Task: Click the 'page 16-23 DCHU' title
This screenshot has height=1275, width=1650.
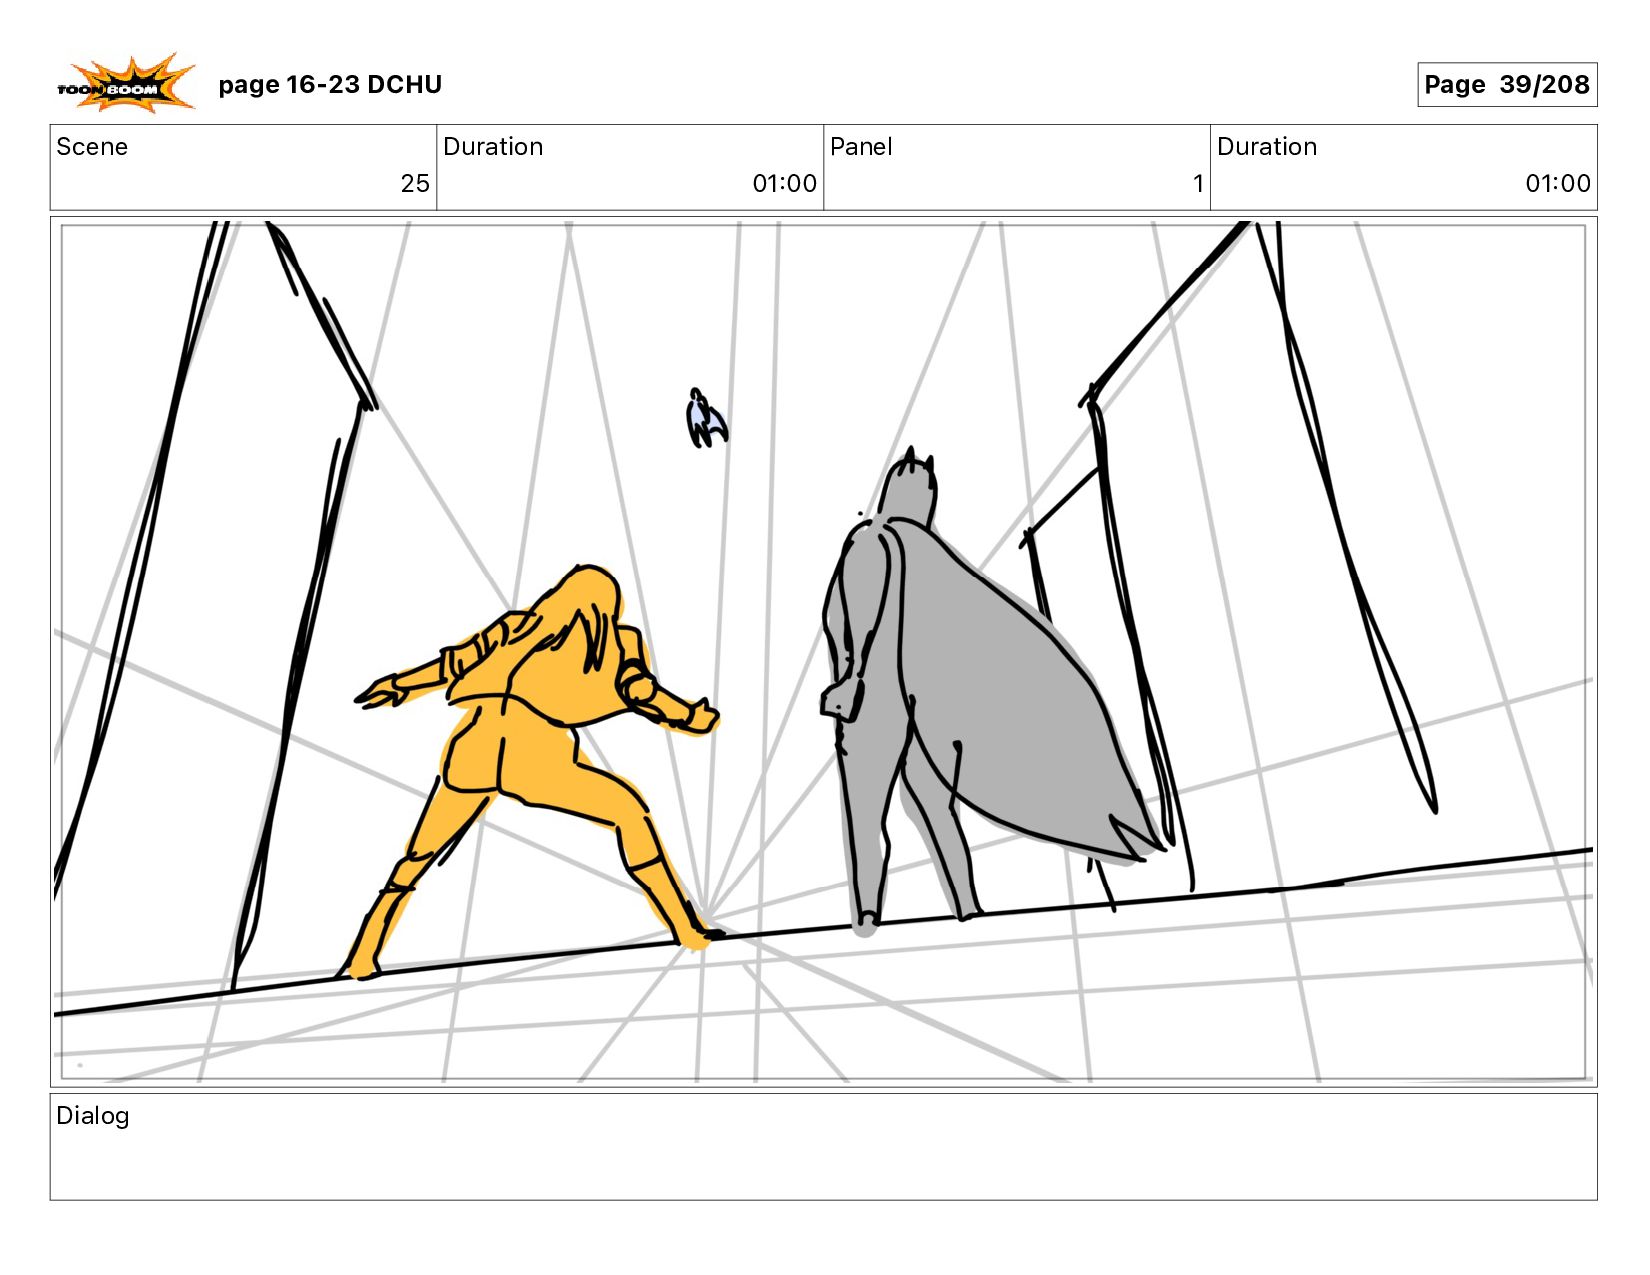Action: [x=330, y=85]
